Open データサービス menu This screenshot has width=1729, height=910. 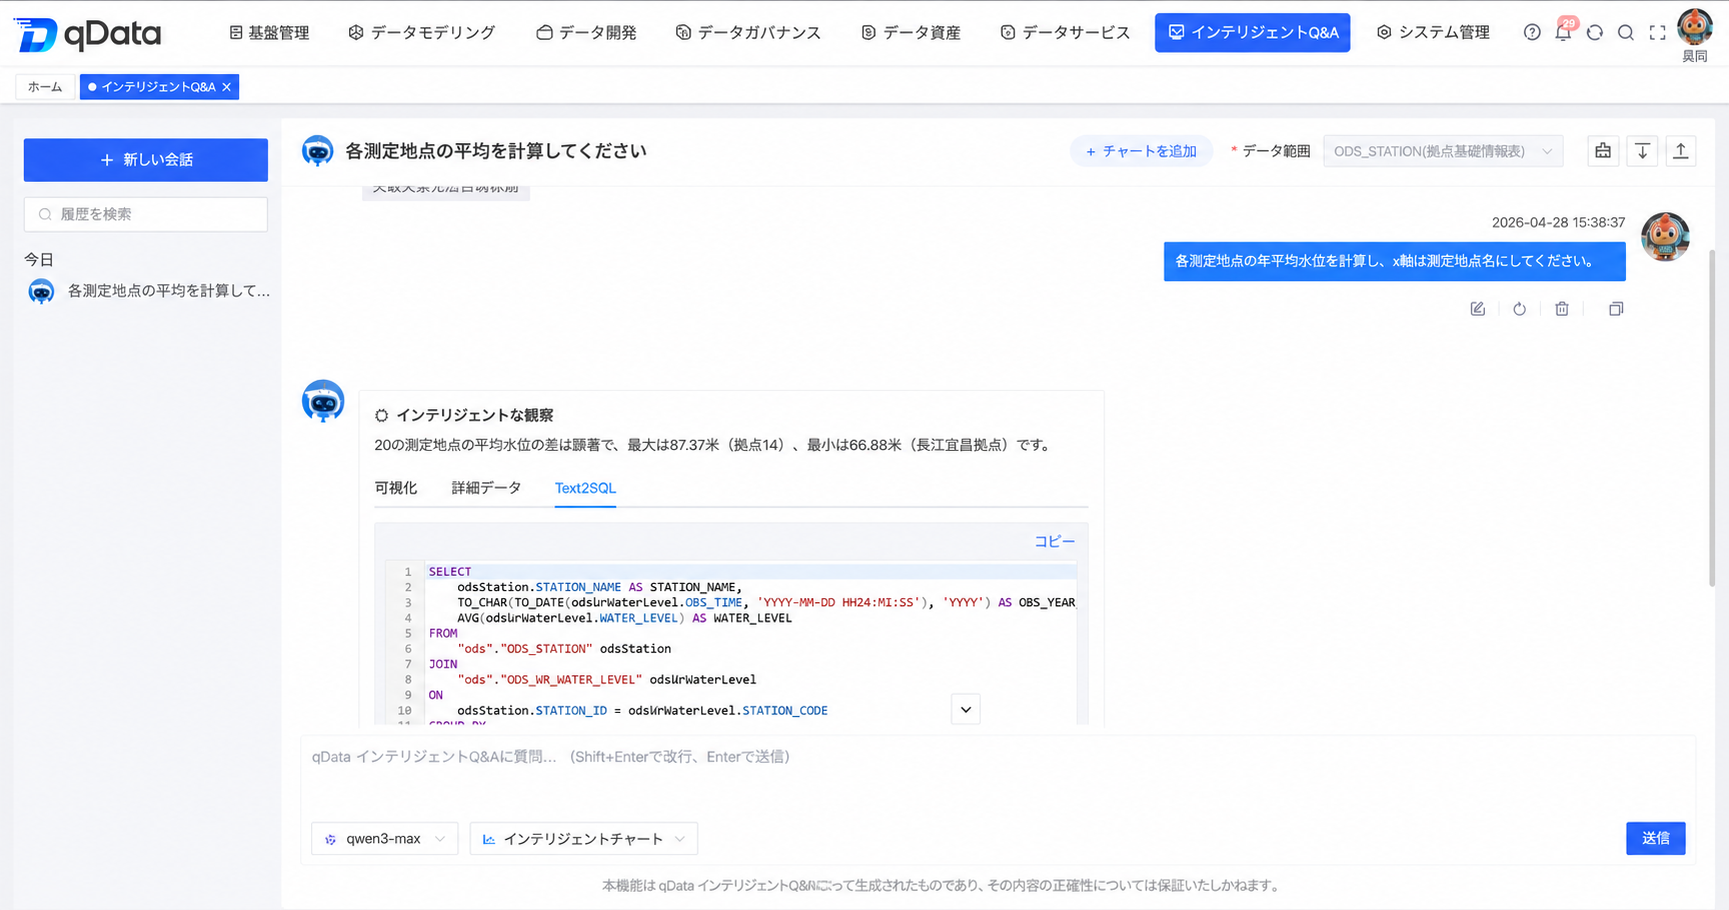click(x=1065, y=32)
